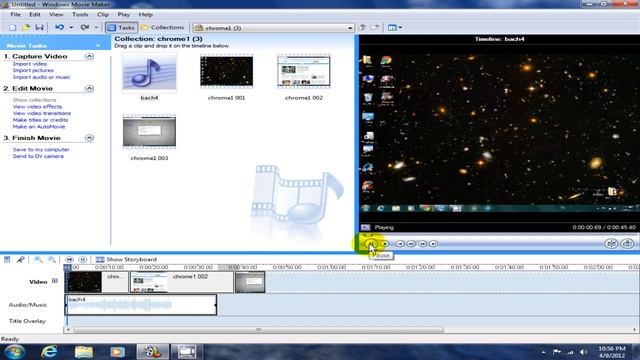Pause the preview playback
This screenshot has width=640, height=360.
pos(370,244)
